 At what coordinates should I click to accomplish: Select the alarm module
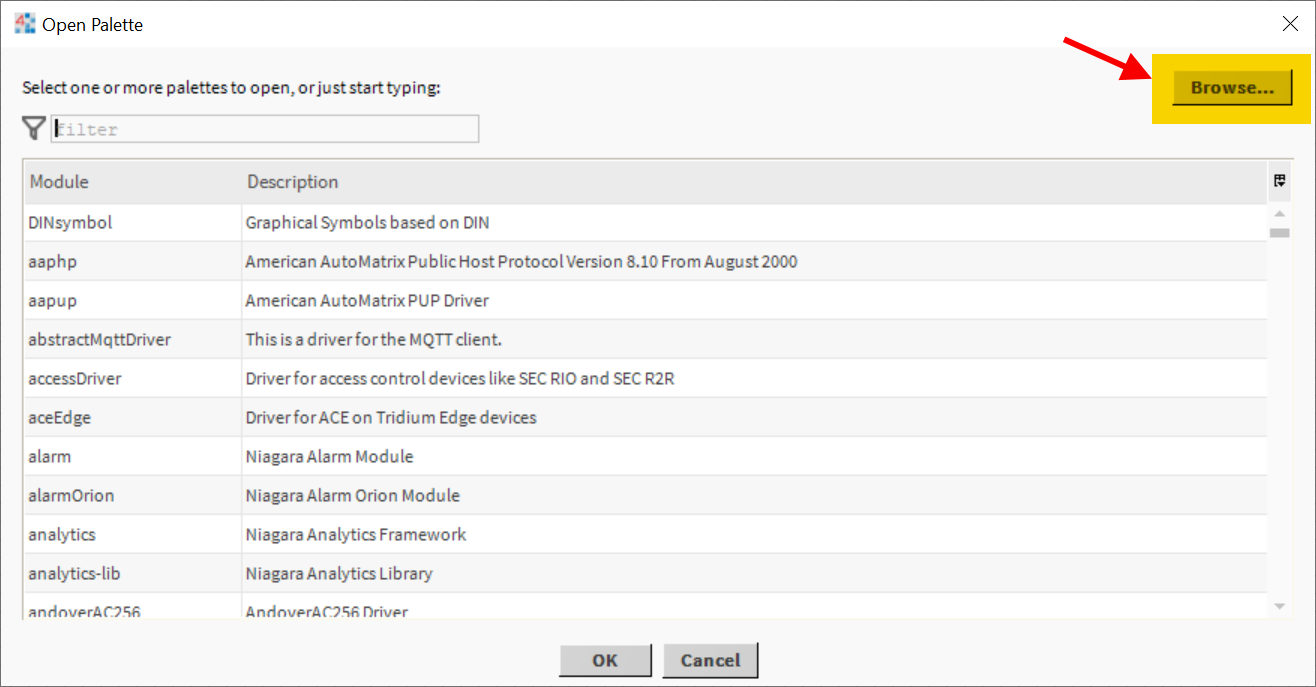click(49, 457)
